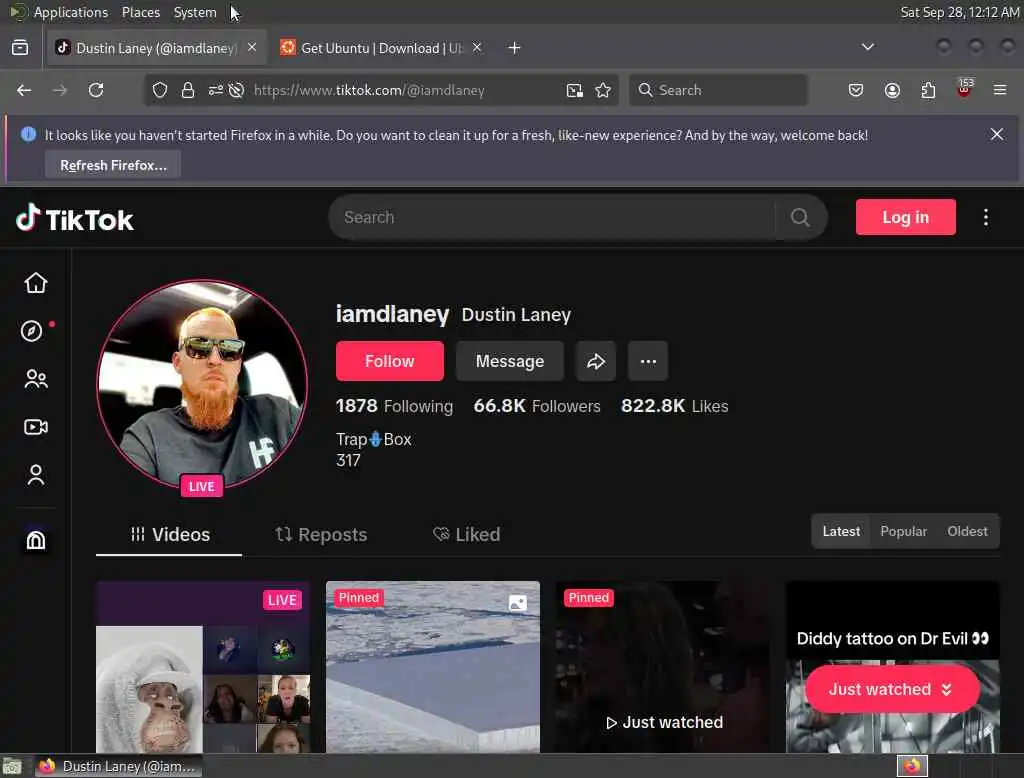The width and height of the screenshot is (1024, 778).
Task: Follow the iamdlaney account
Action: click(x=389, y=361)
